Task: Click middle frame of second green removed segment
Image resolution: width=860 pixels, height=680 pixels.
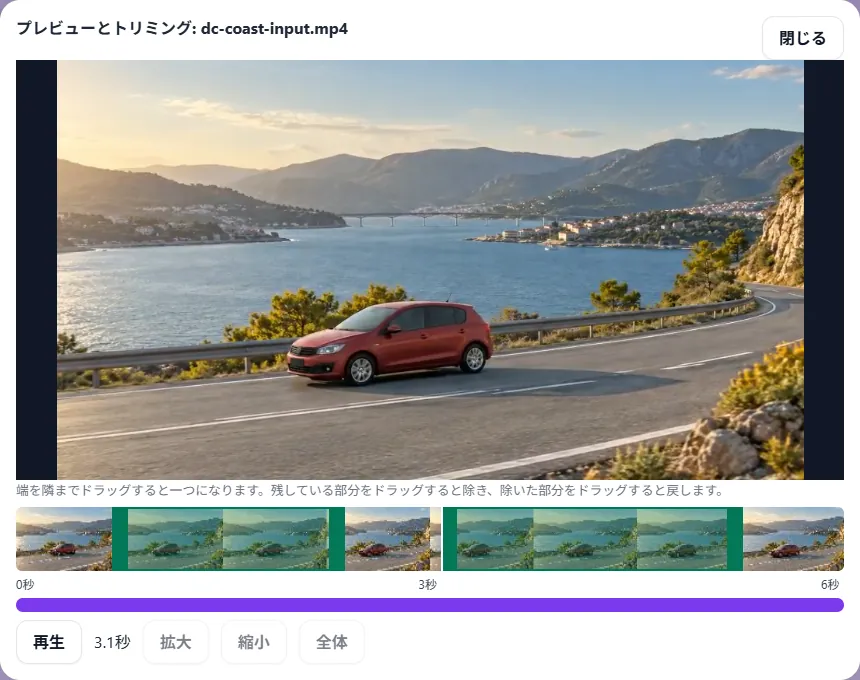Action: tap(585, 539)
